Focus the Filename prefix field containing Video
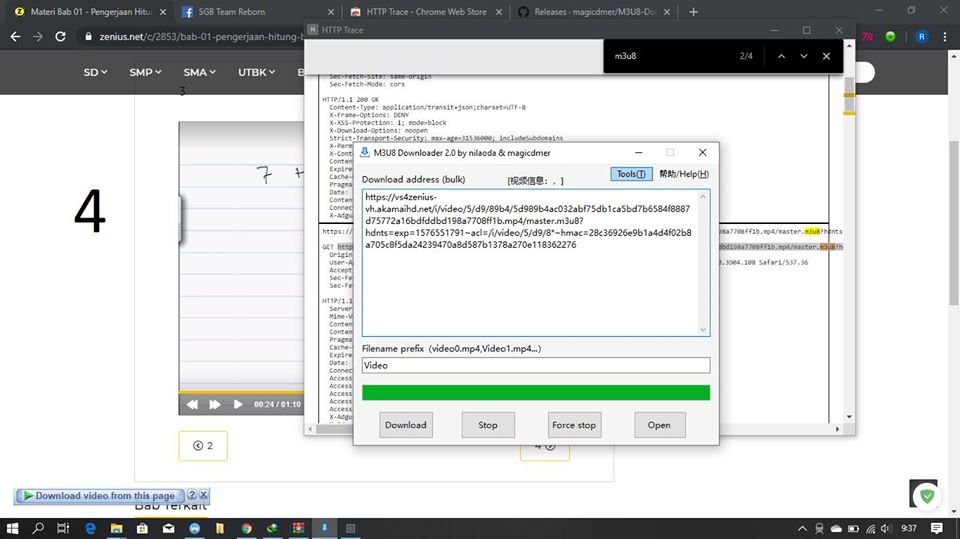This screenshot has height=539, width=960. pyautogui.click(x=536, y=365)
